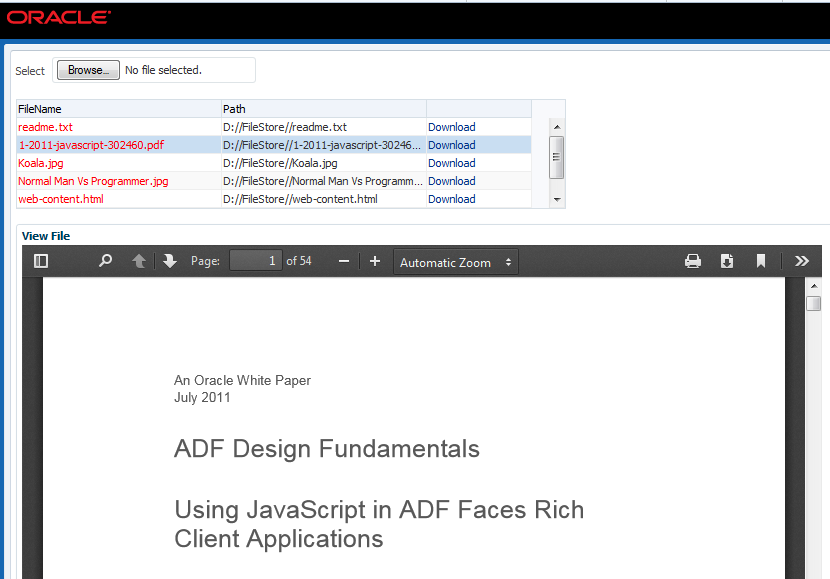Viewport: 830px width, 579px height.
Task: Zoom in the PDF with plus
Action: (375, 261)
